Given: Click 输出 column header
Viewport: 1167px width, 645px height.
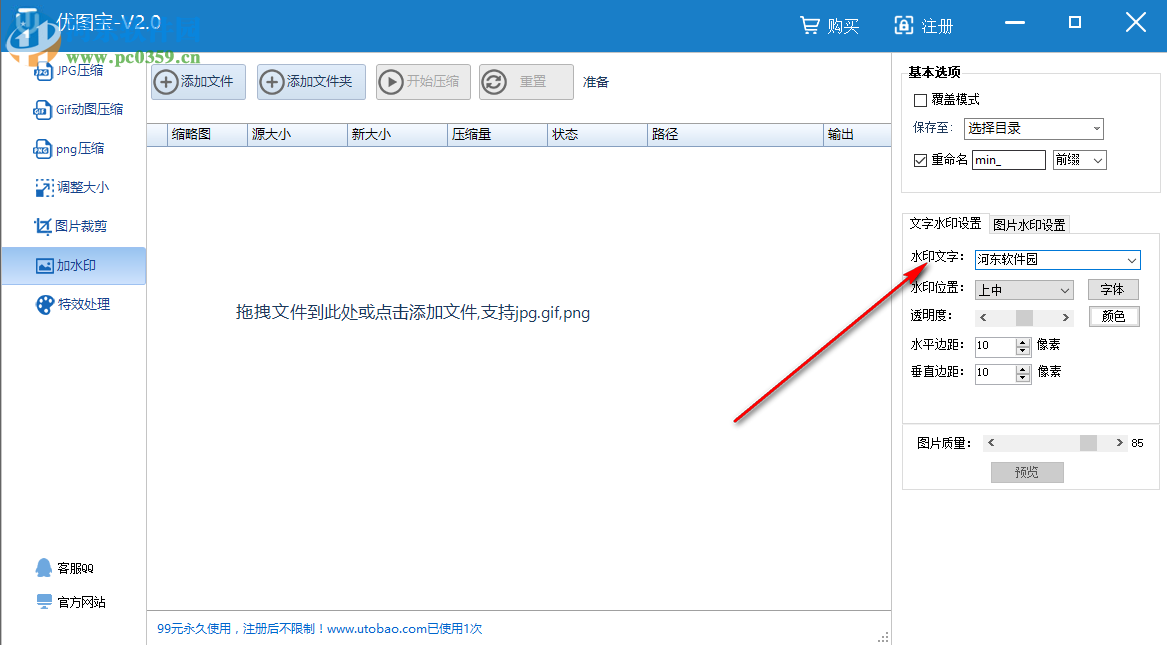Looking at the screenshot, I should pyautogui.click(x=857, y=135).
